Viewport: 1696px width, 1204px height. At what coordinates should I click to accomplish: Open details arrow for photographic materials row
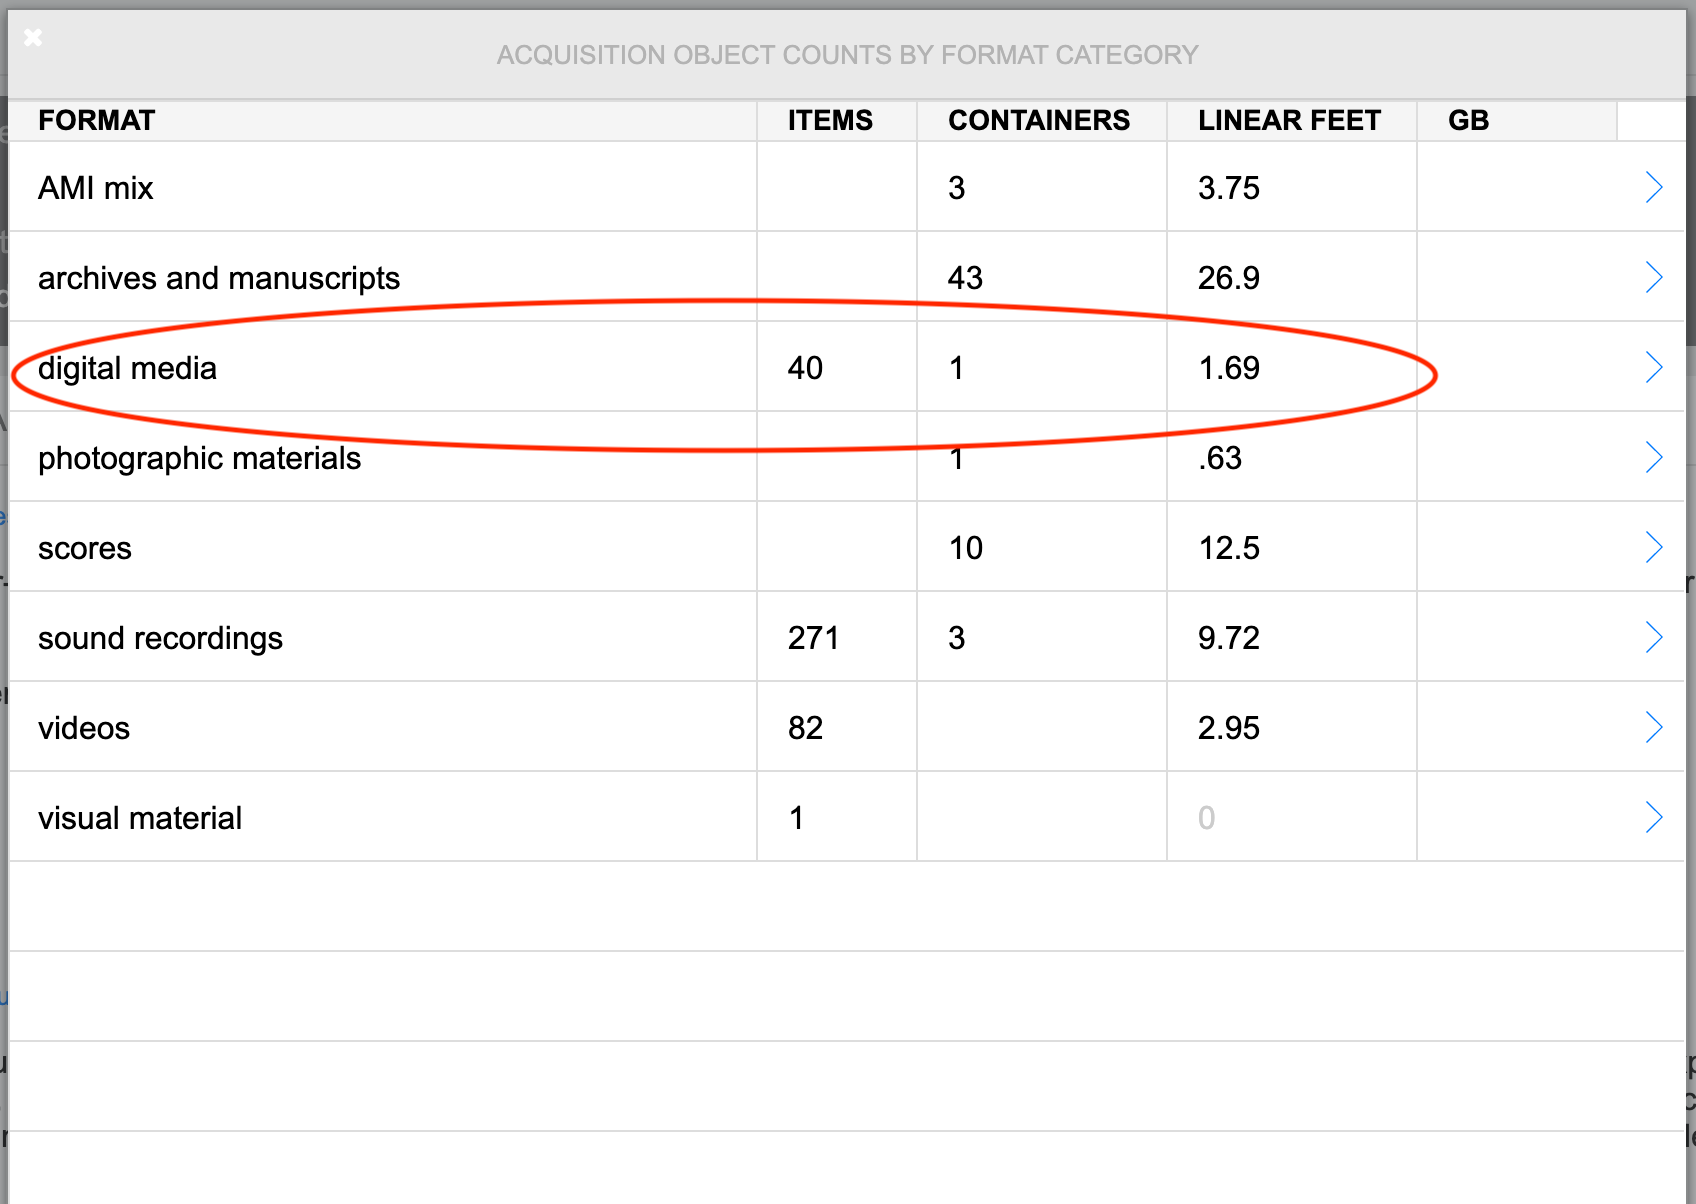pyautogui.click(x=1654, y=457)
